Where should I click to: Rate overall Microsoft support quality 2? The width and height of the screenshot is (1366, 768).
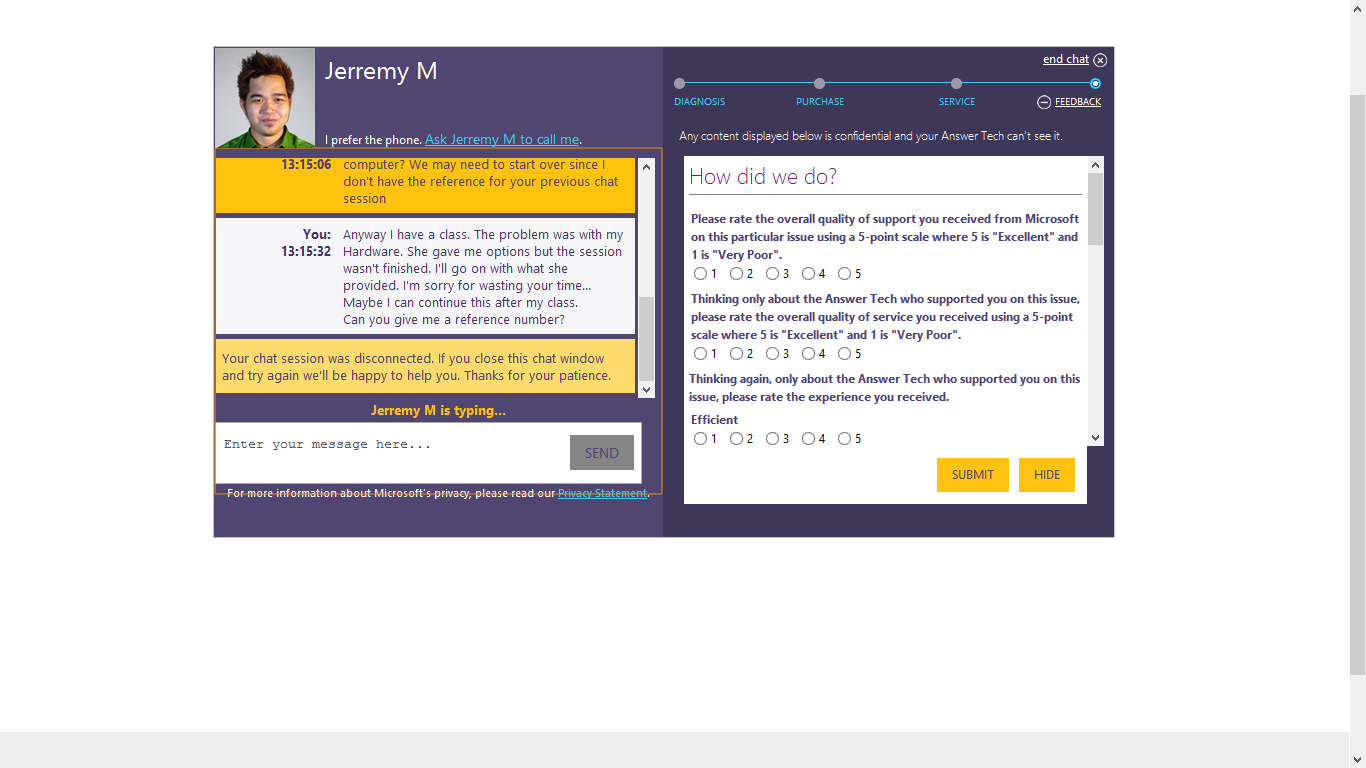(x=736, y=274)
